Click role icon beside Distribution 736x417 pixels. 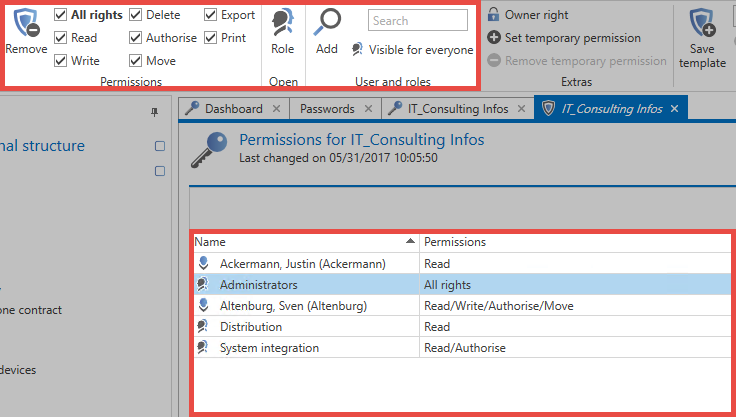point(202,326)
